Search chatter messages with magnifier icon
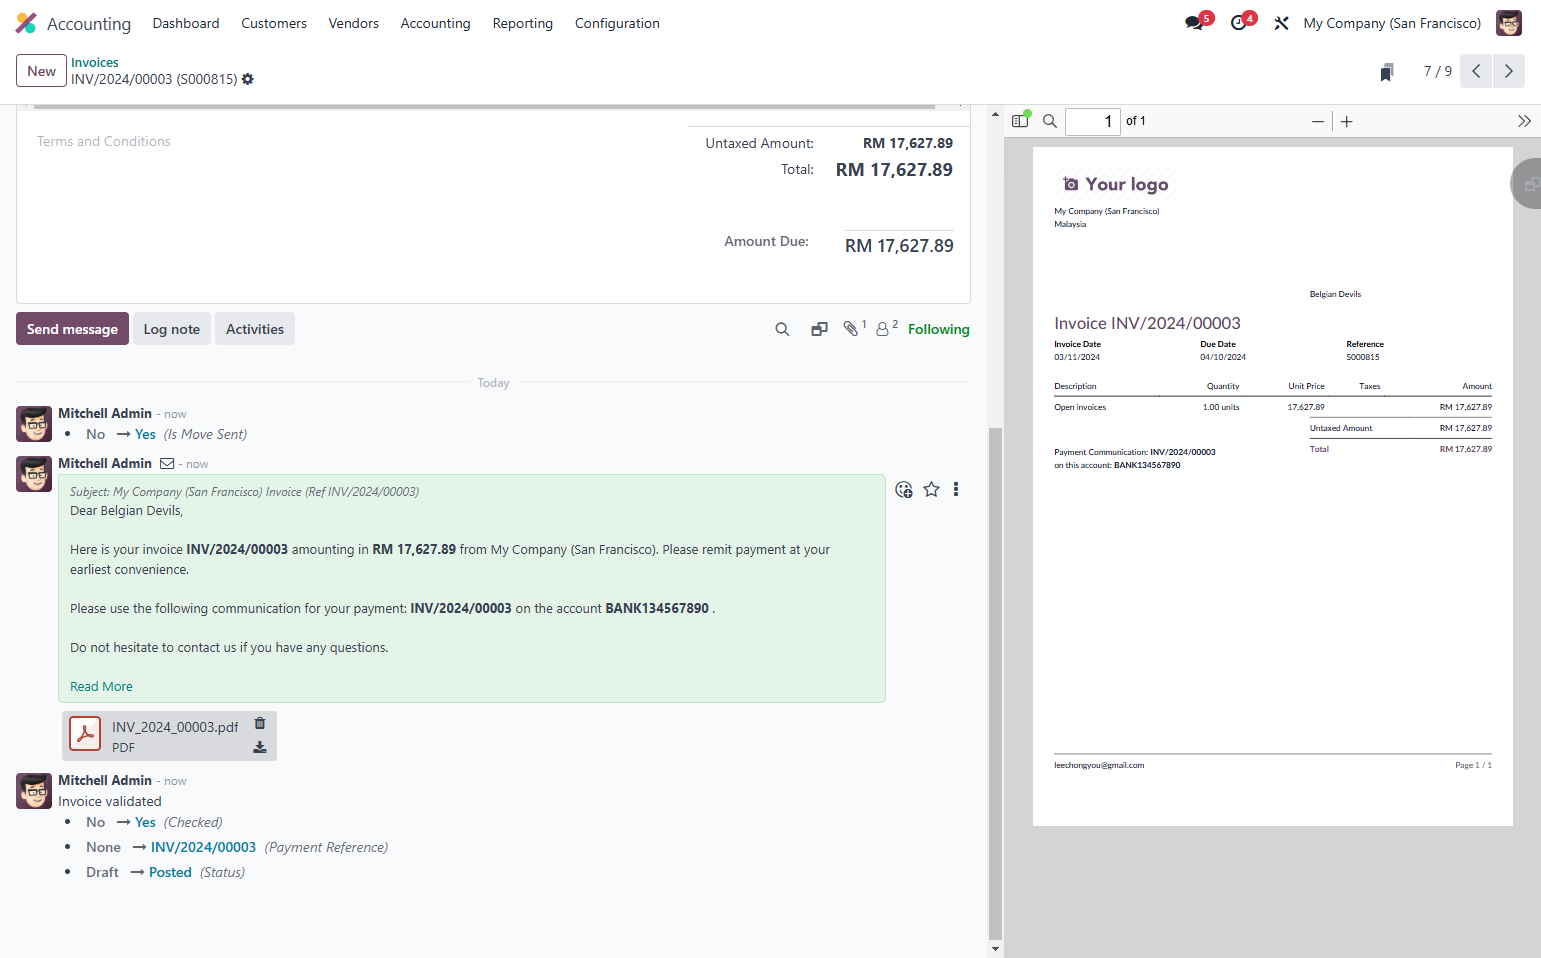 click(x=782, y=329)
